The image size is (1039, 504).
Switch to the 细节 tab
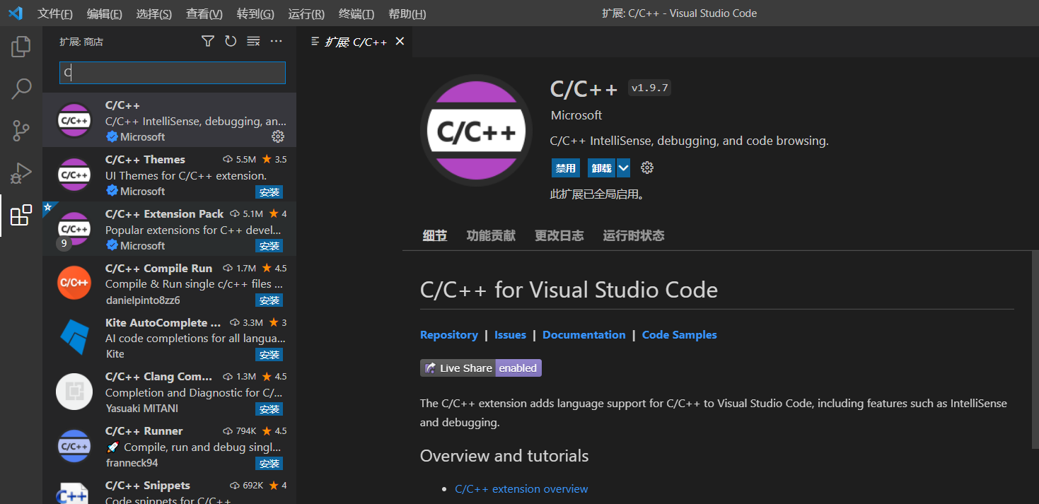tap(435, 235)
